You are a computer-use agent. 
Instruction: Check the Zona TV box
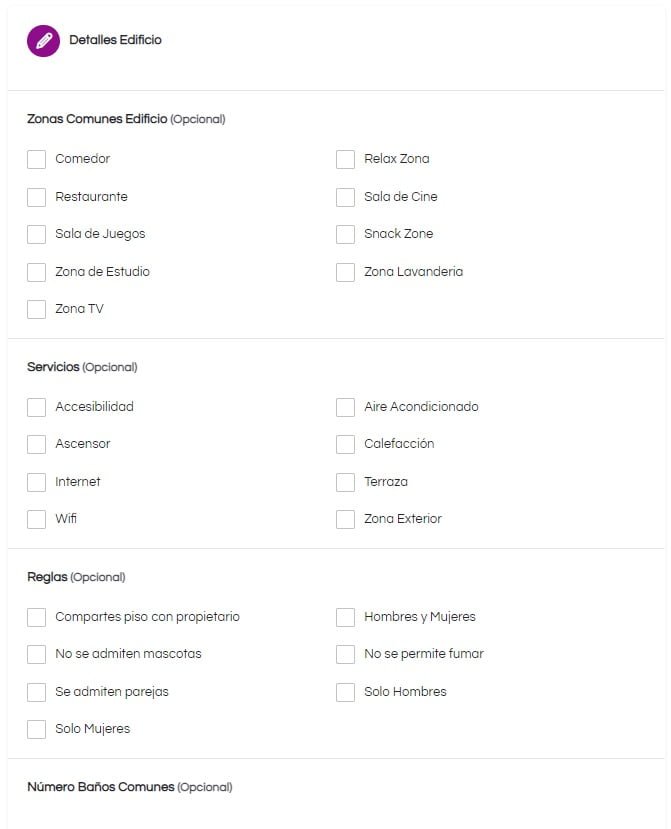coord(36,309)
